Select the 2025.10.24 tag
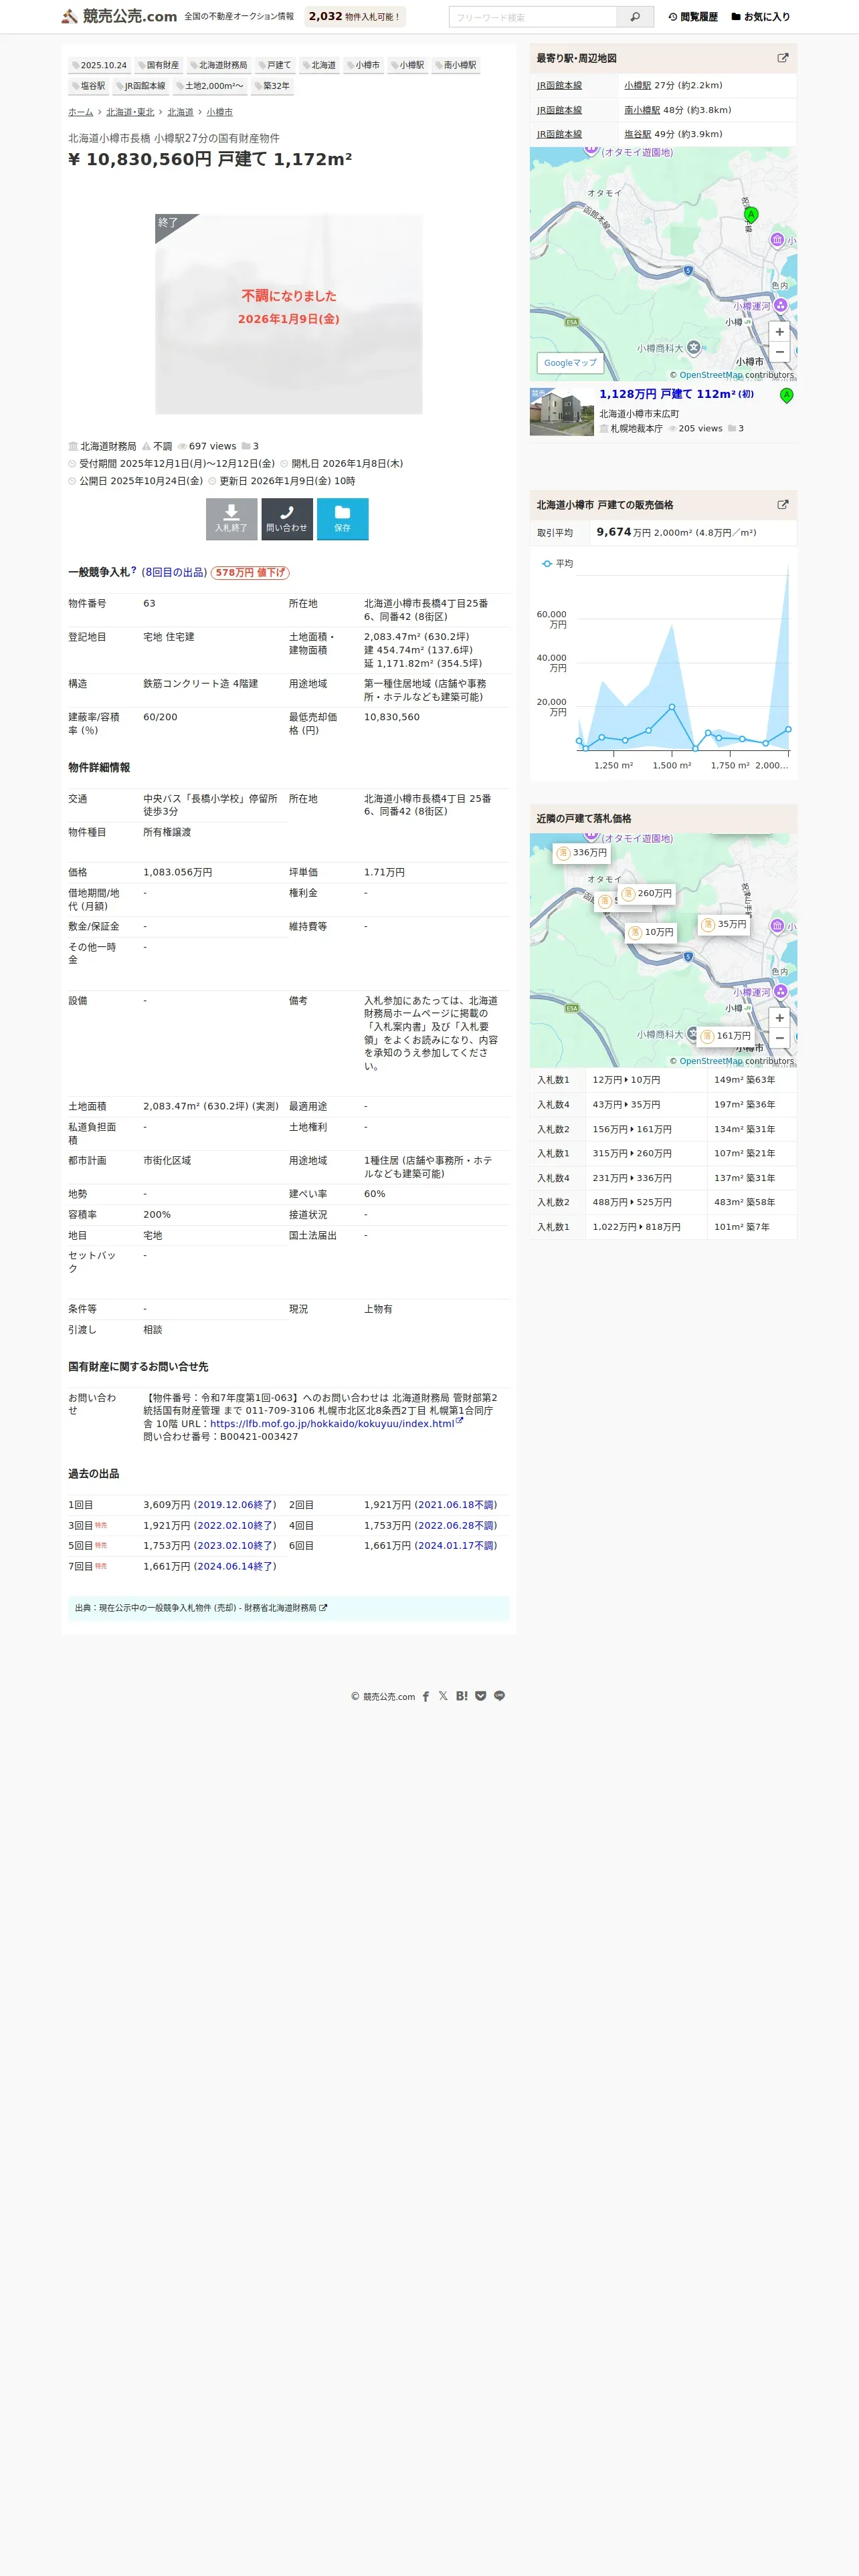 (99, 65)
